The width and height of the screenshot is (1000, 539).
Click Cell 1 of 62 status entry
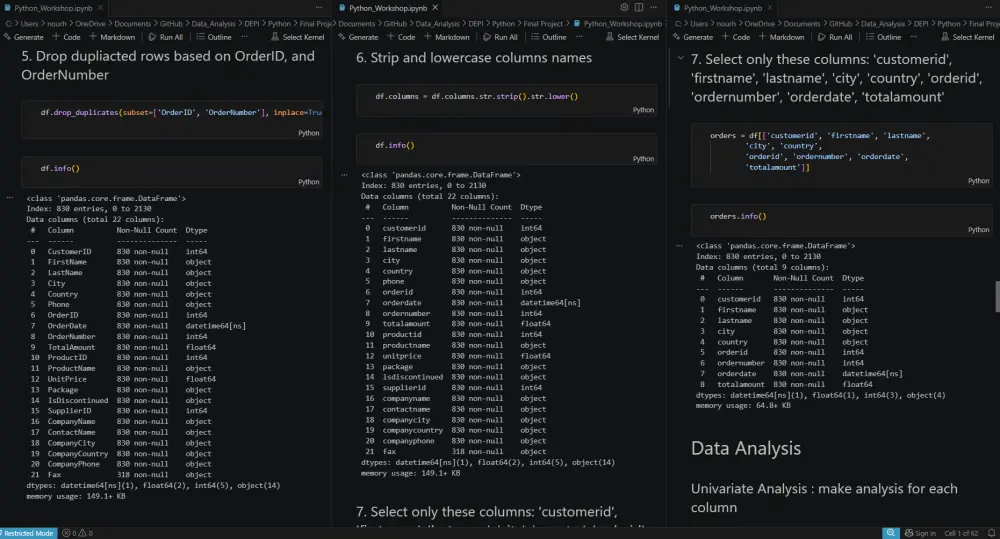(961, 533)
